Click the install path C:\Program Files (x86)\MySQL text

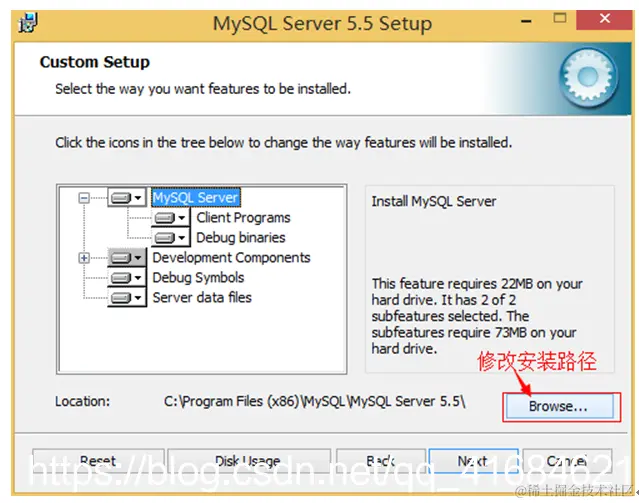pyautogui.click(x=315, y=402)
